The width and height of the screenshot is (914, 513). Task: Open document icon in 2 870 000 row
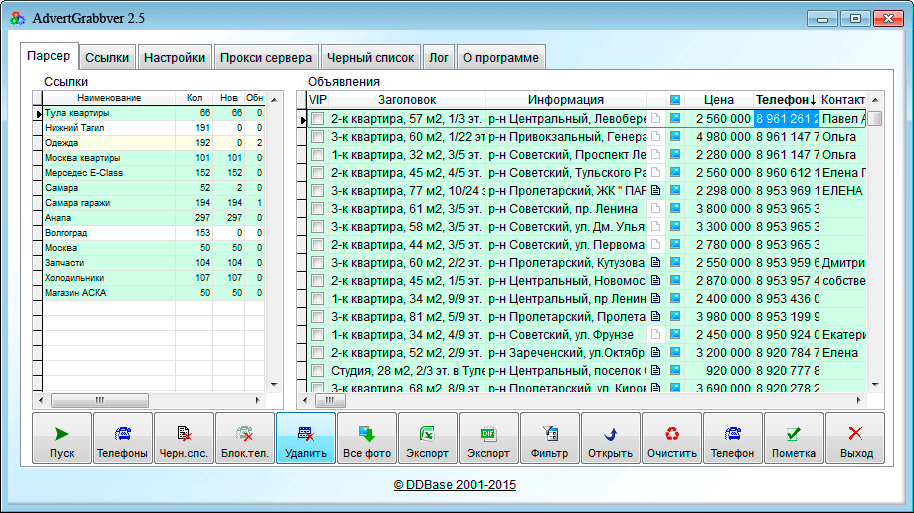[656, 280]
